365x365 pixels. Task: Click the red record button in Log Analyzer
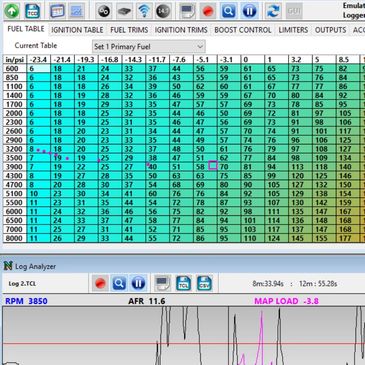pyautogui.click(x=100, y=283)
